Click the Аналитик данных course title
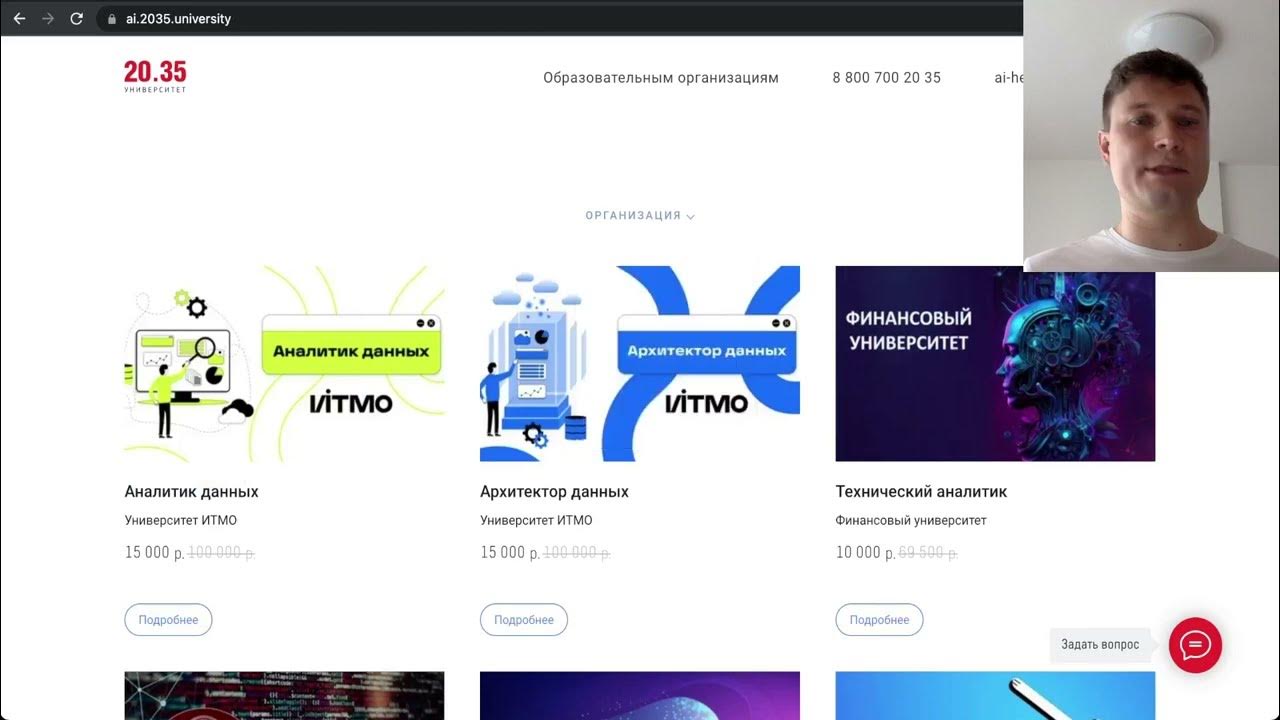This screenshot has width=1280, height=720. 192,492
